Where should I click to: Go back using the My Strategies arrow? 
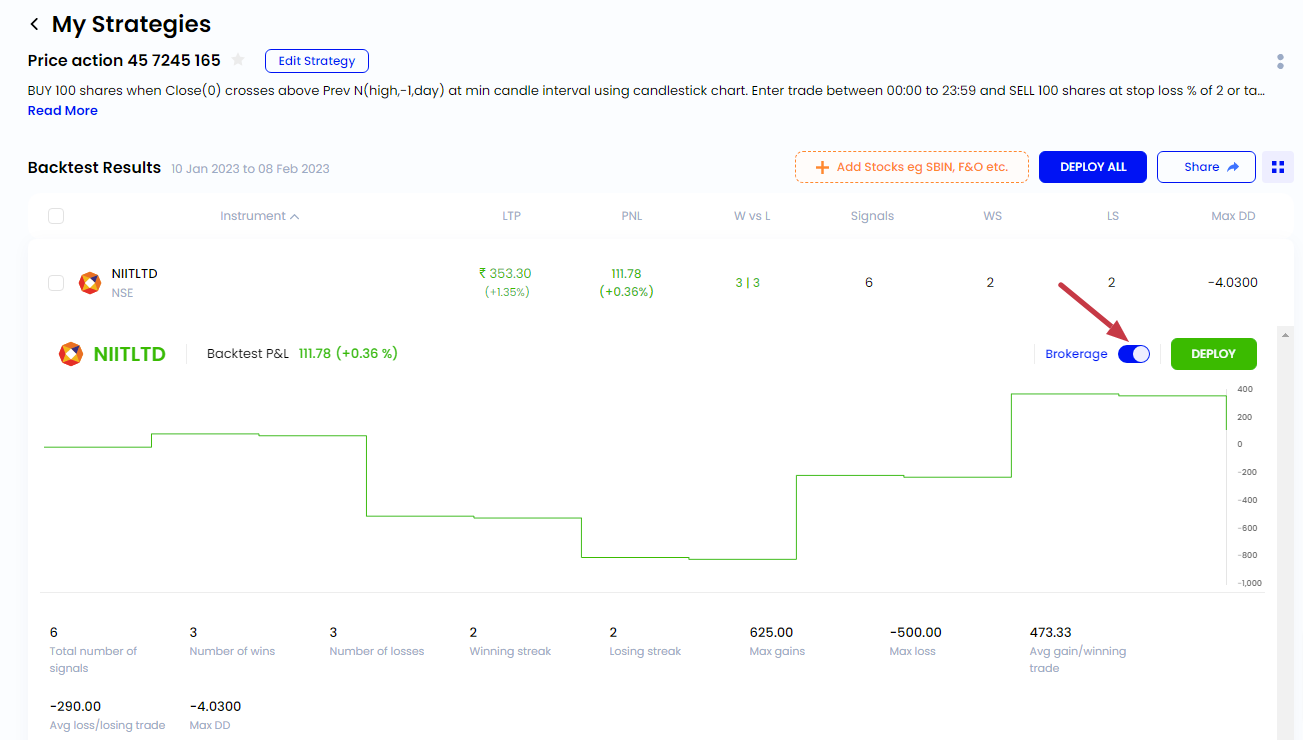coord(35,24)
